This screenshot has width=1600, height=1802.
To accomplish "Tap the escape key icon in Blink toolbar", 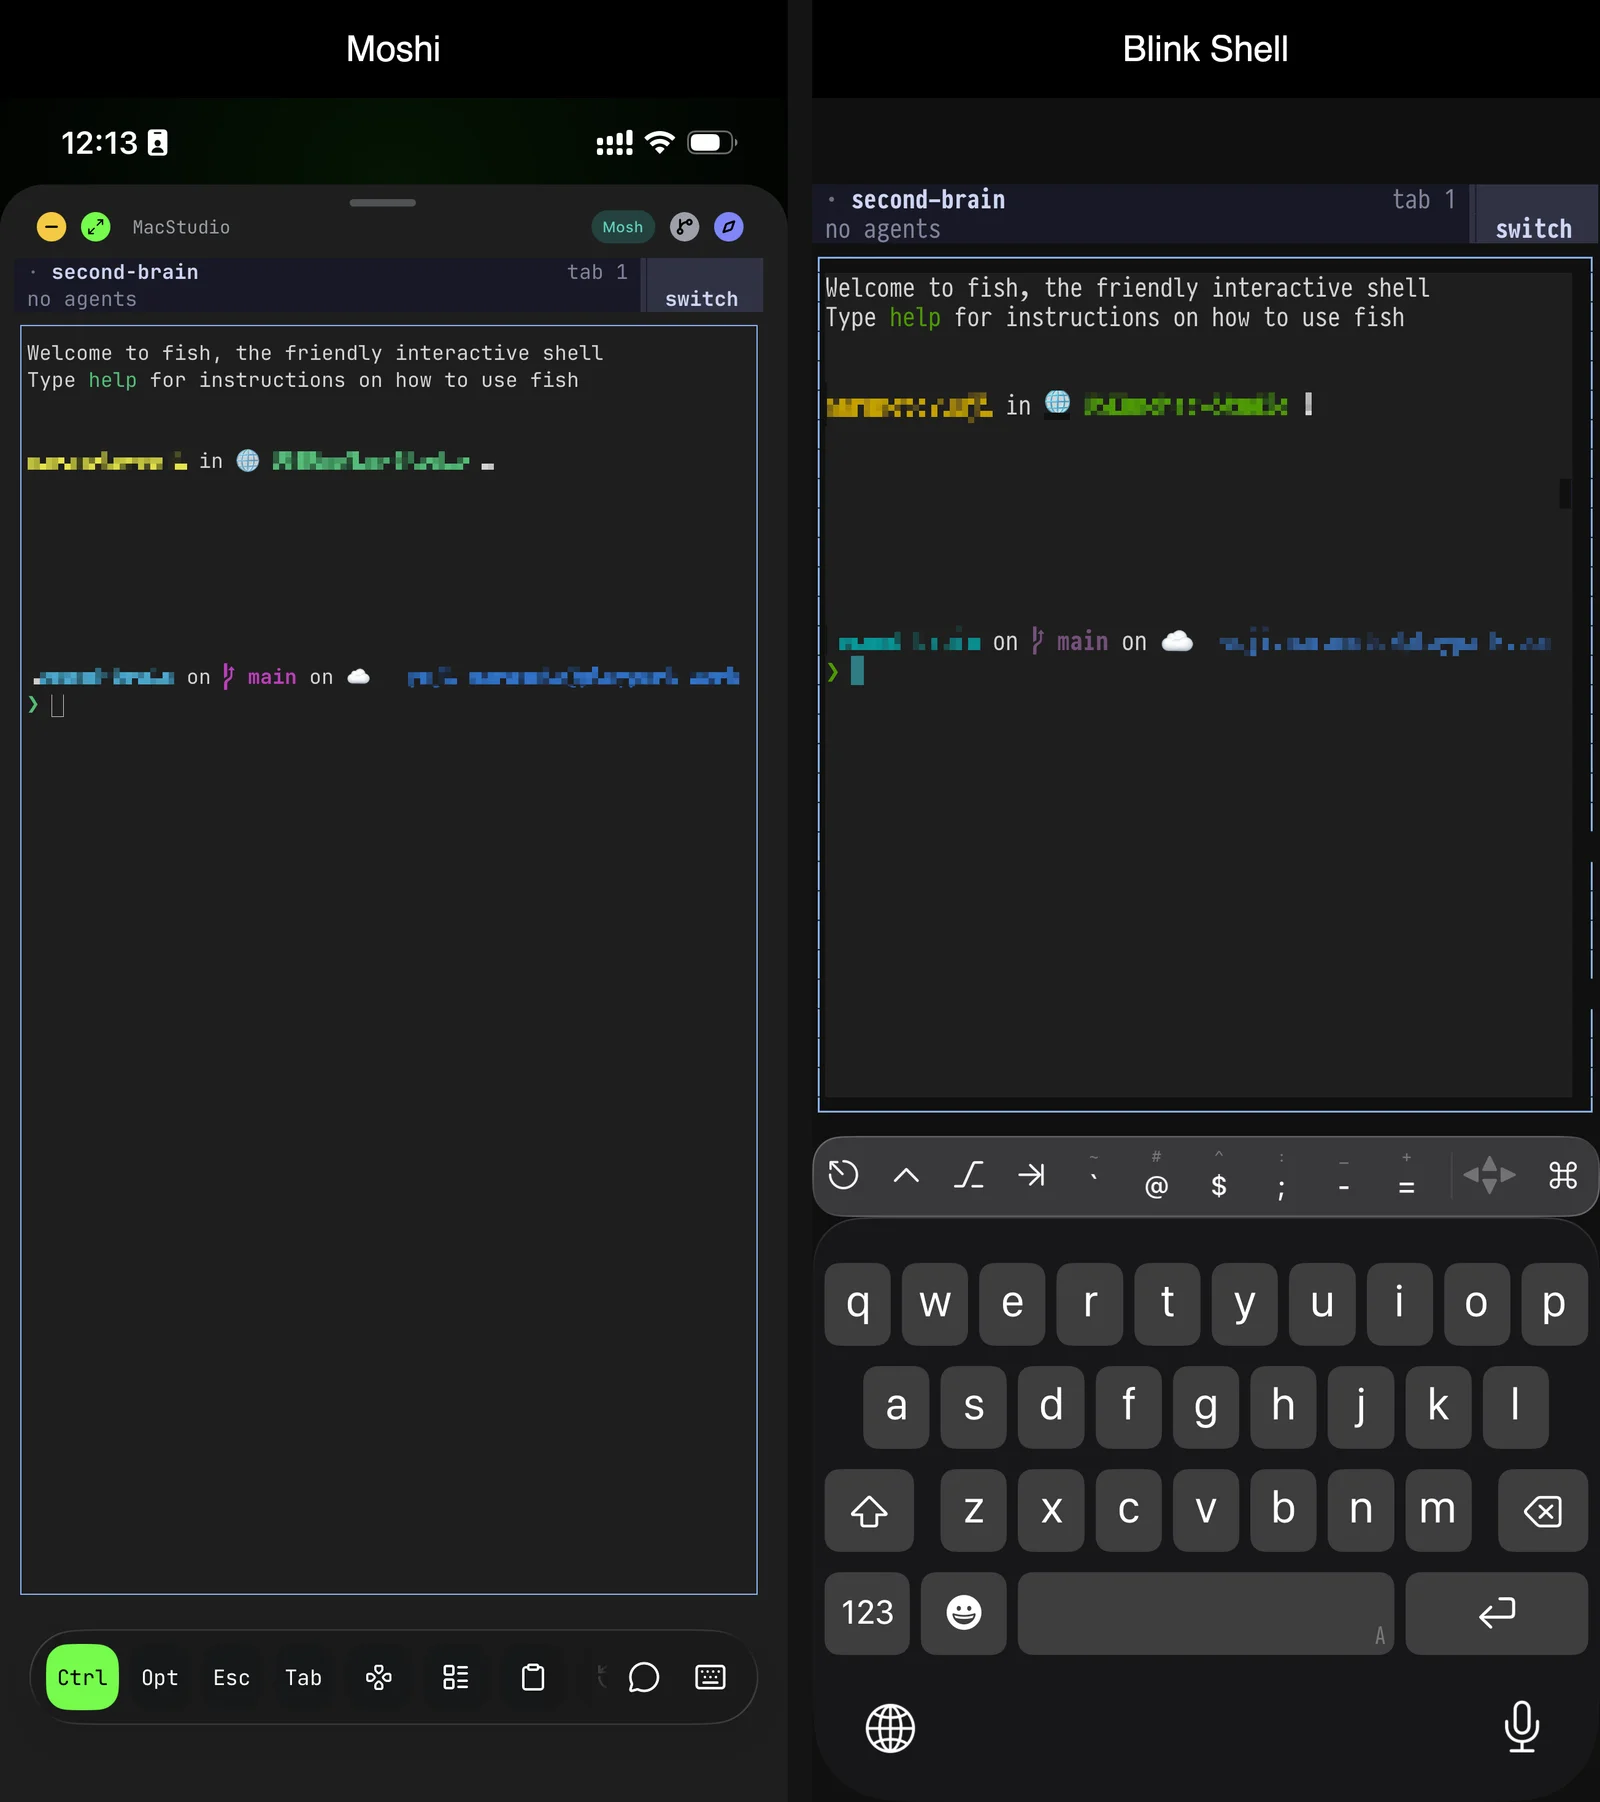I will [968, 1175].
